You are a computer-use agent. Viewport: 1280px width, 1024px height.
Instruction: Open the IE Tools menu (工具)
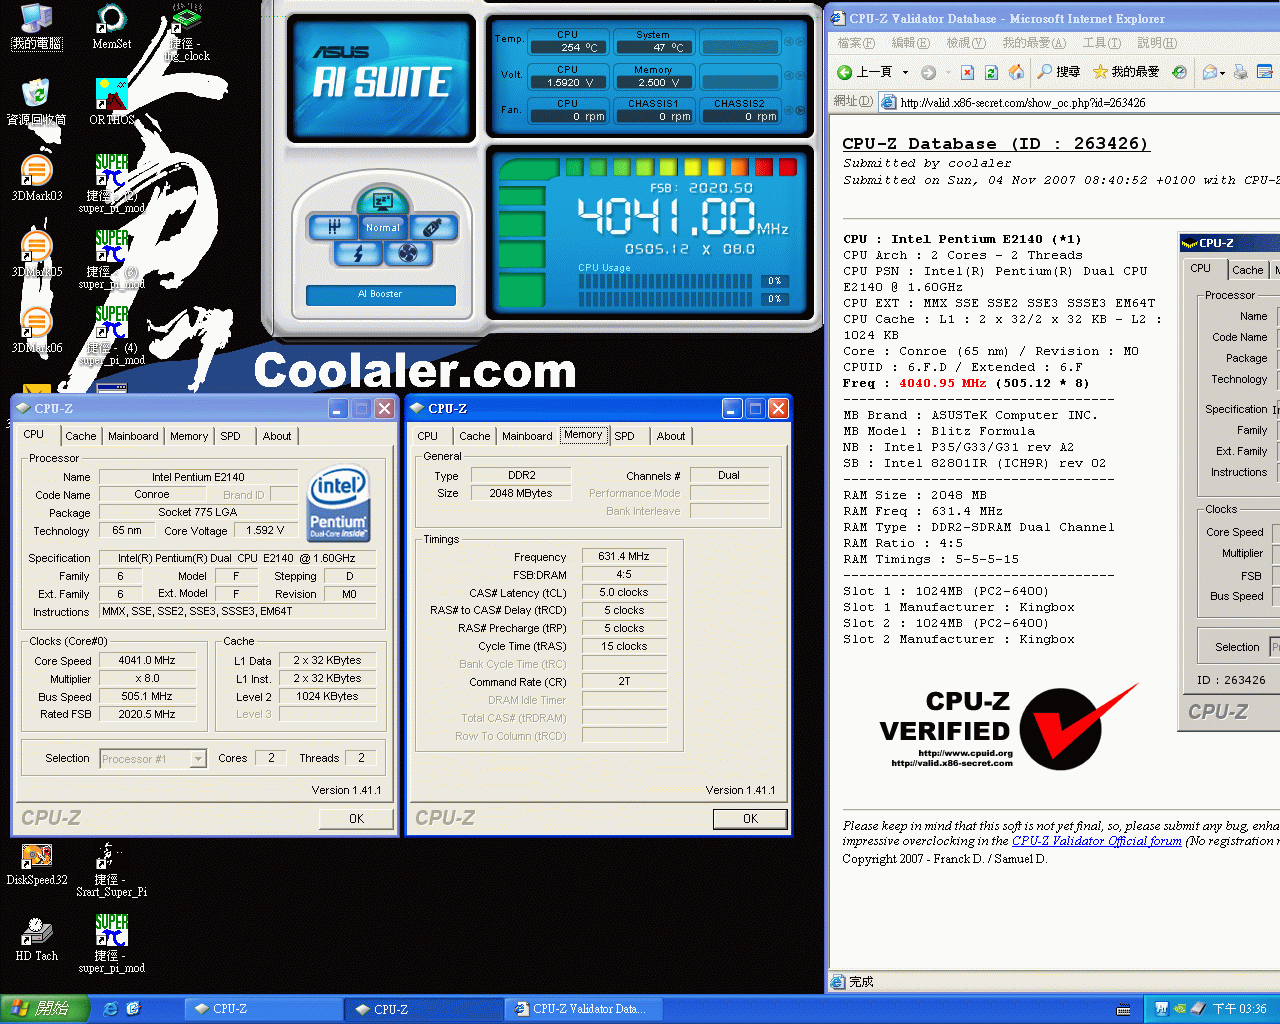[1101, 43]
